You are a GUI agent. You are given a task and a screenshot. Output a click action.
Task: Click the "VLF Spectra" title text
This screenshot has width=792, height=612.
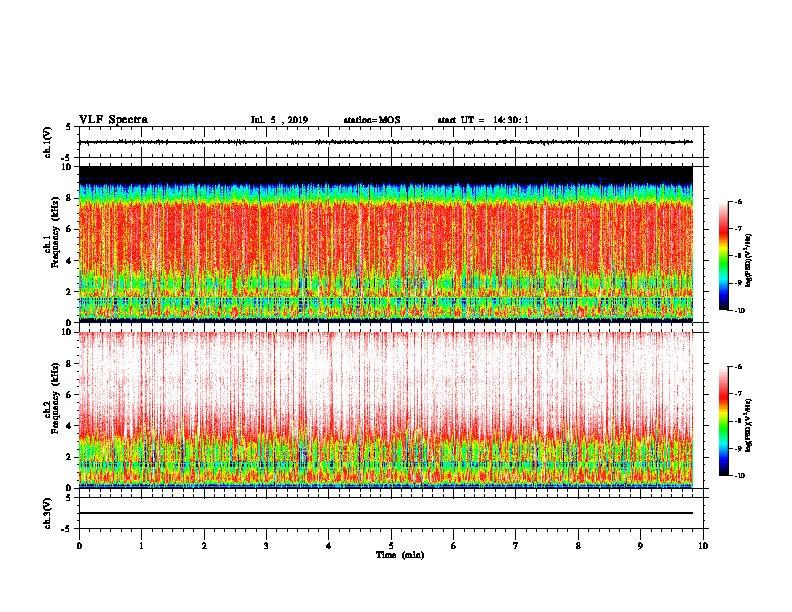point(113,120)
